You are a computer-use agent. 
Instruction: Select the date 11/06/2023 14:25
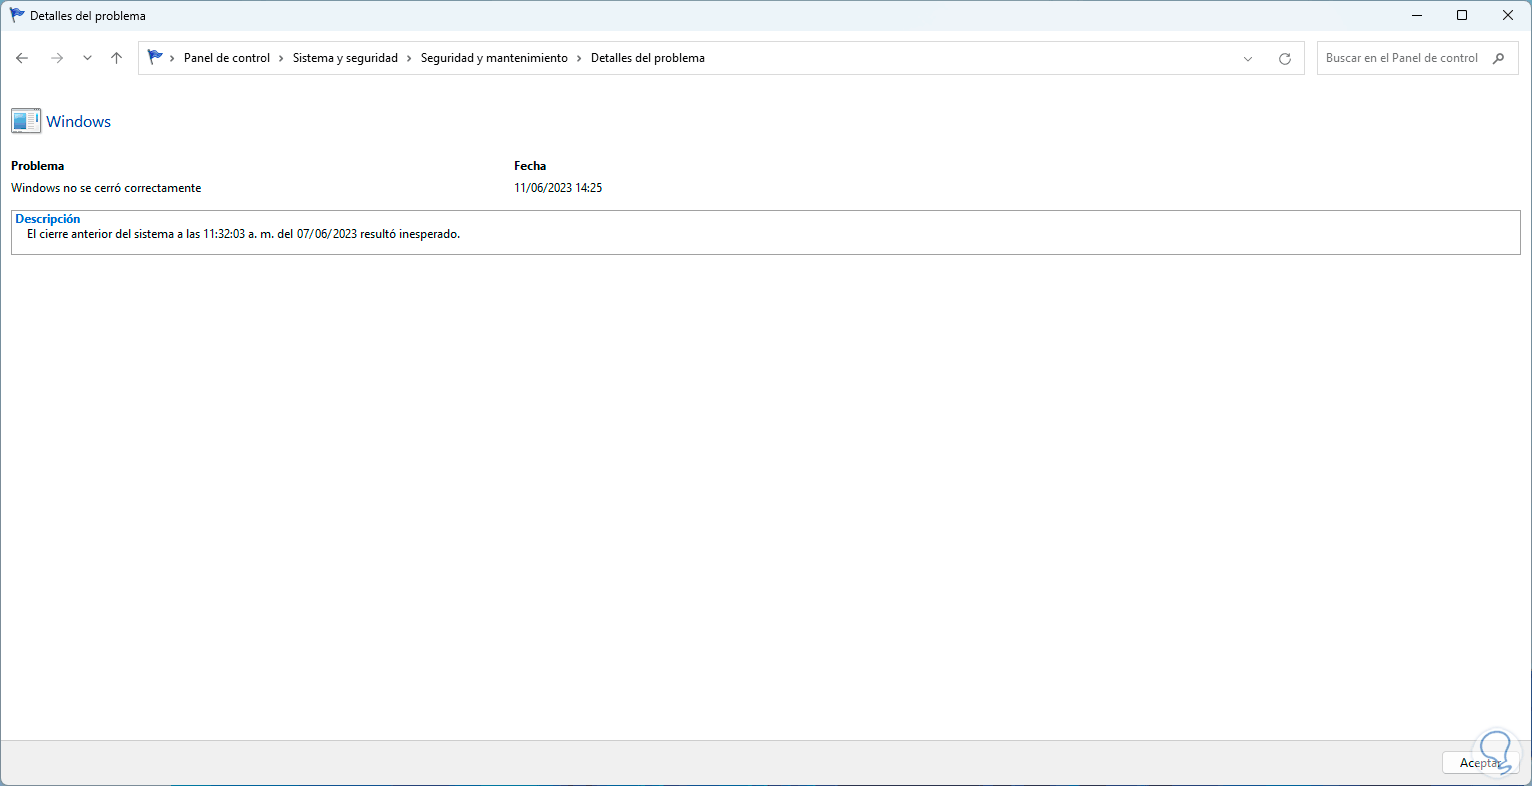click(x=558, y=188)
